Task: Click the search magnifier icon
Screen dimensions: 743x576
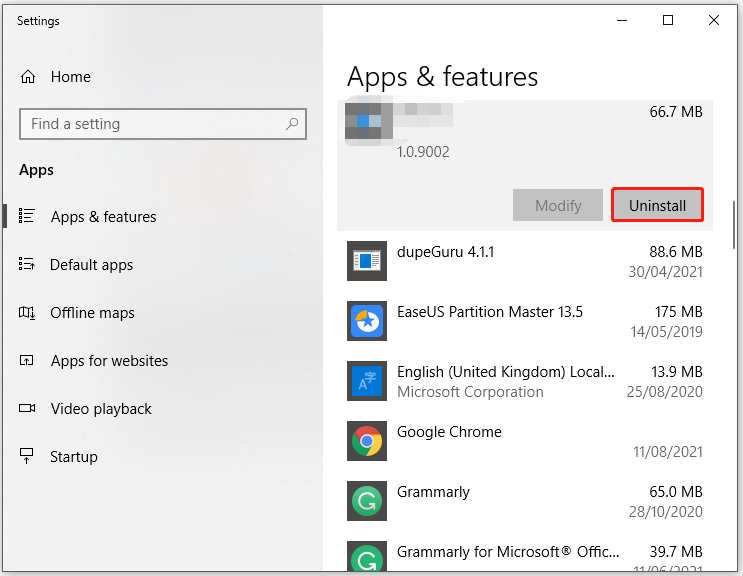Action: (x=292, y=124)
